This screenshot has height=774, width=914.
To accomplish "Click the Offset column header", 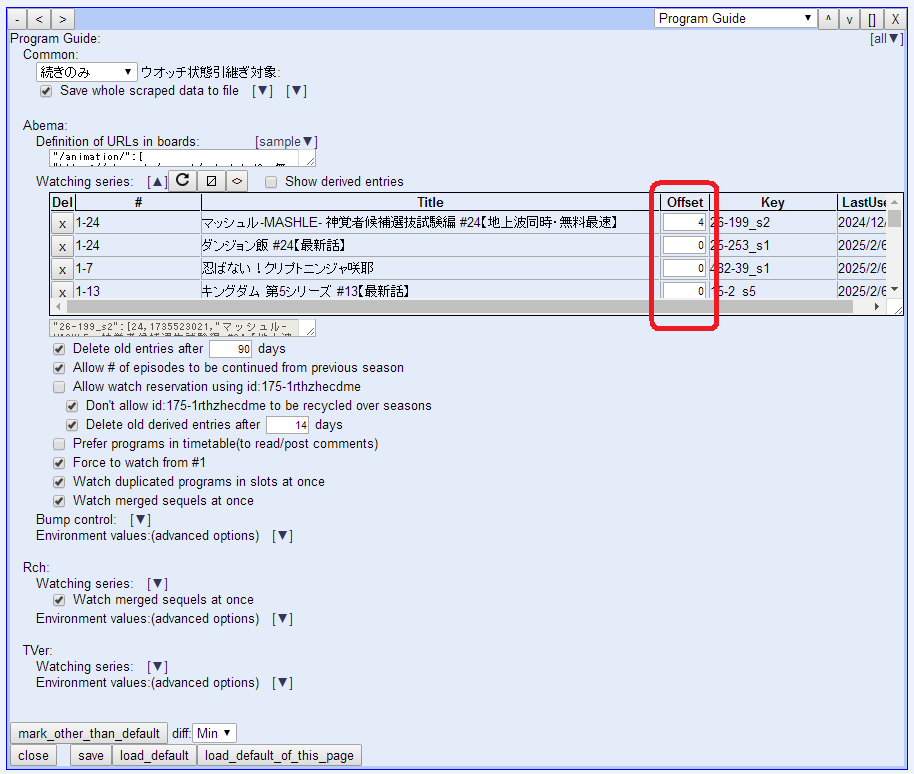I will point(685,202).
